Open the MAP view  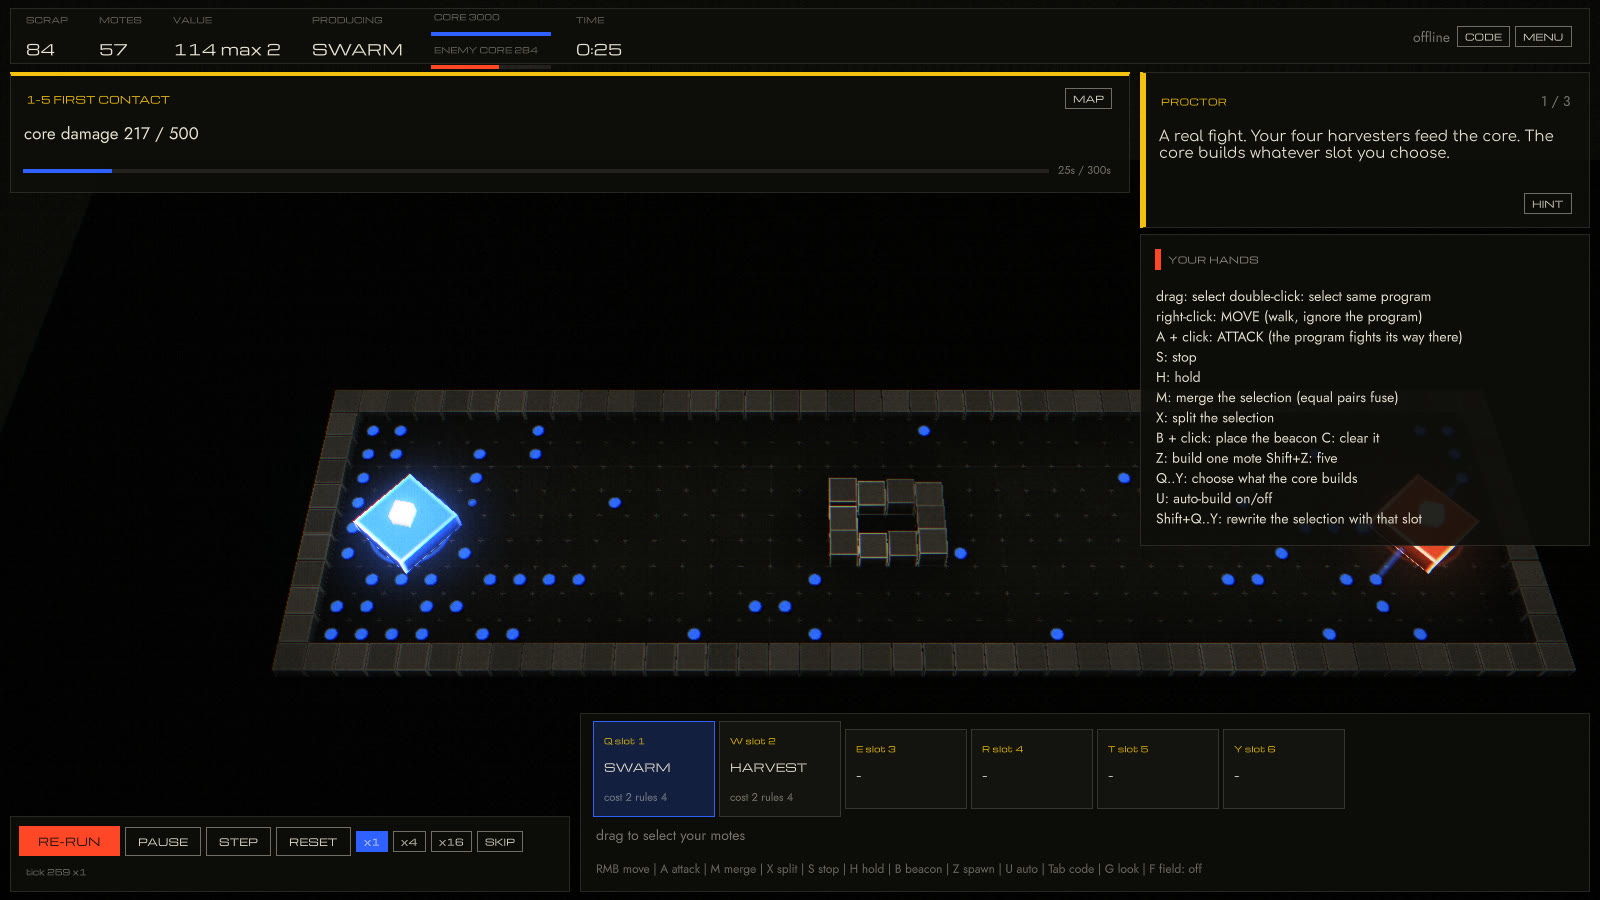click(x=1088, y=99)
